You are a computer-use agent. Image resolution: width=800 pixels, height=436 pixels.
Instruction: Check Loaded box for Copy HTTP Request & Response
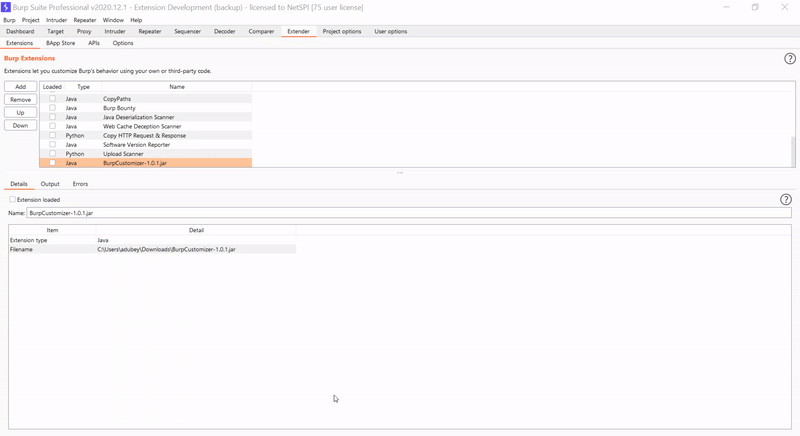click(x=53, y=135)
